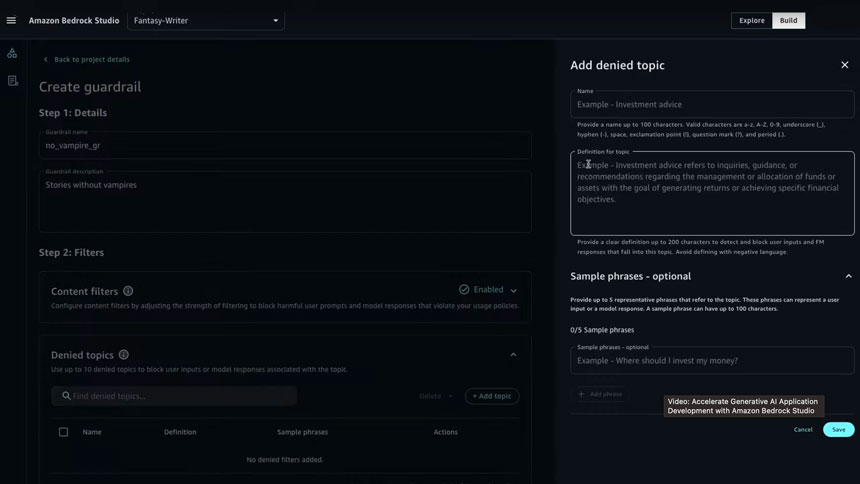Image resolution: width=860 pixels, height=484 pixels.
Task: Open the hamburger navigation menu
Action: 11,20
